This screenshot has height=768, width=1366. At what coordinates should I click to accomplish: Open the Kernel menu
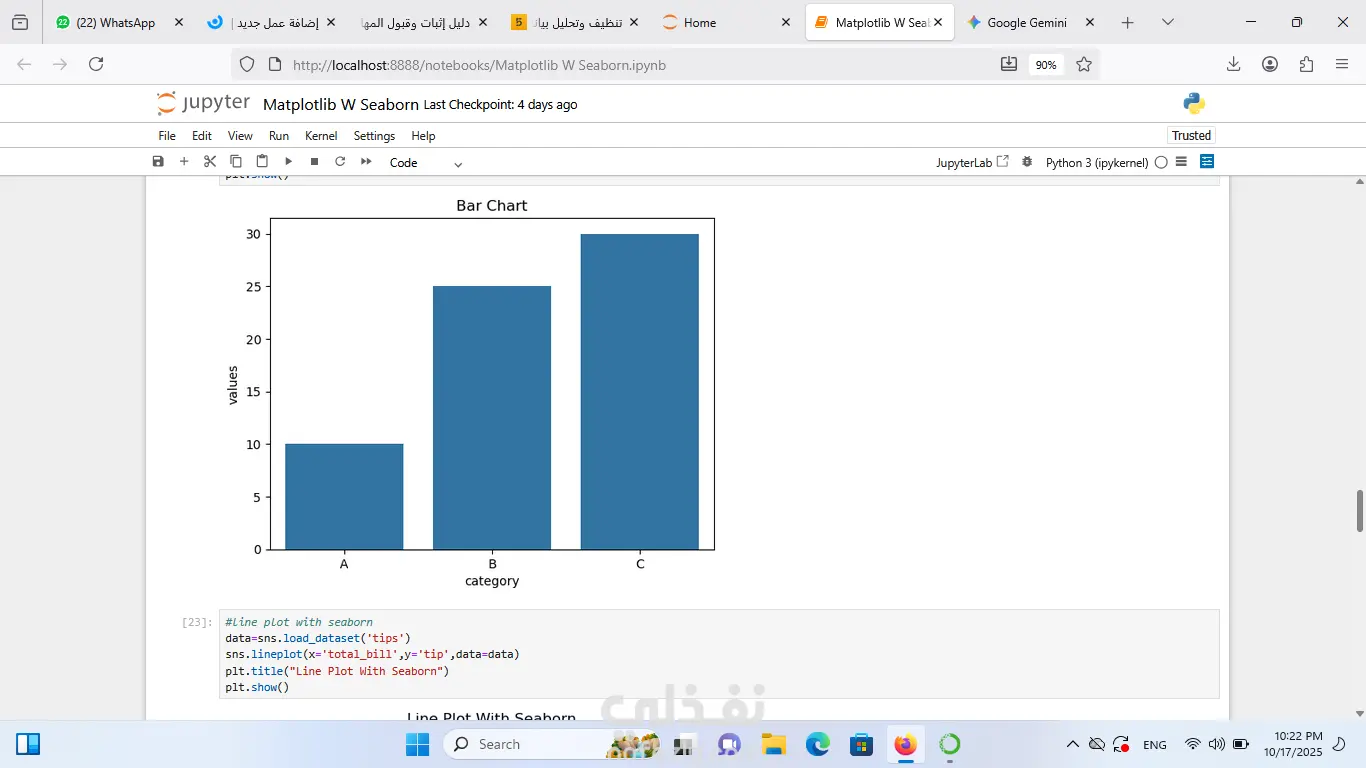(x=321, y=136)
